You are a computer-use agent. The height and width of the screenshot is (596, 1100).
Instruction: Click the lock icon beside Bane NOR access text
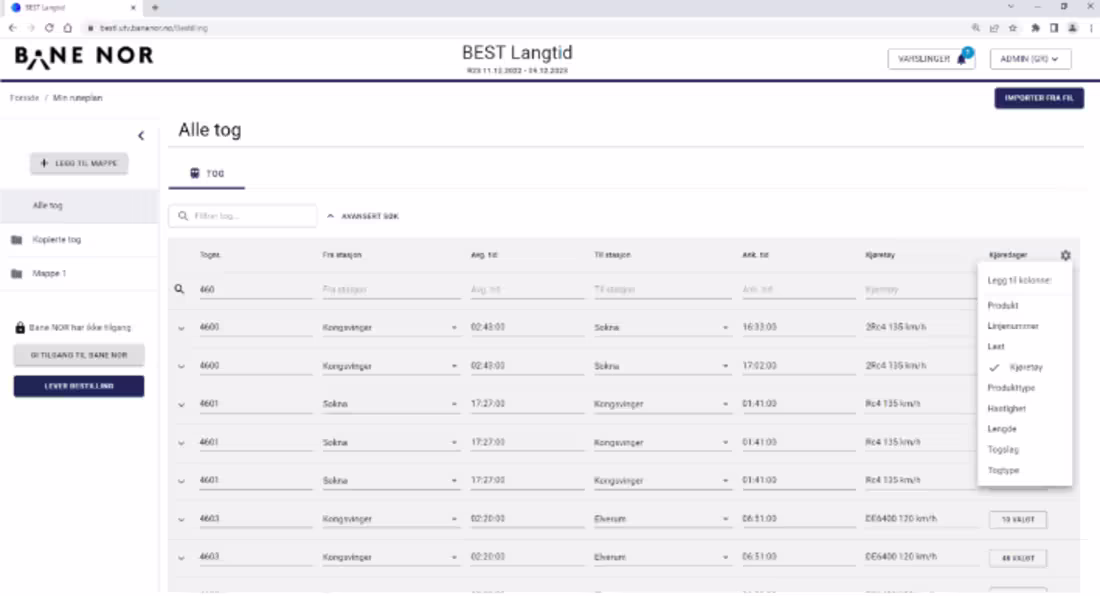click(x=20, y=327)
